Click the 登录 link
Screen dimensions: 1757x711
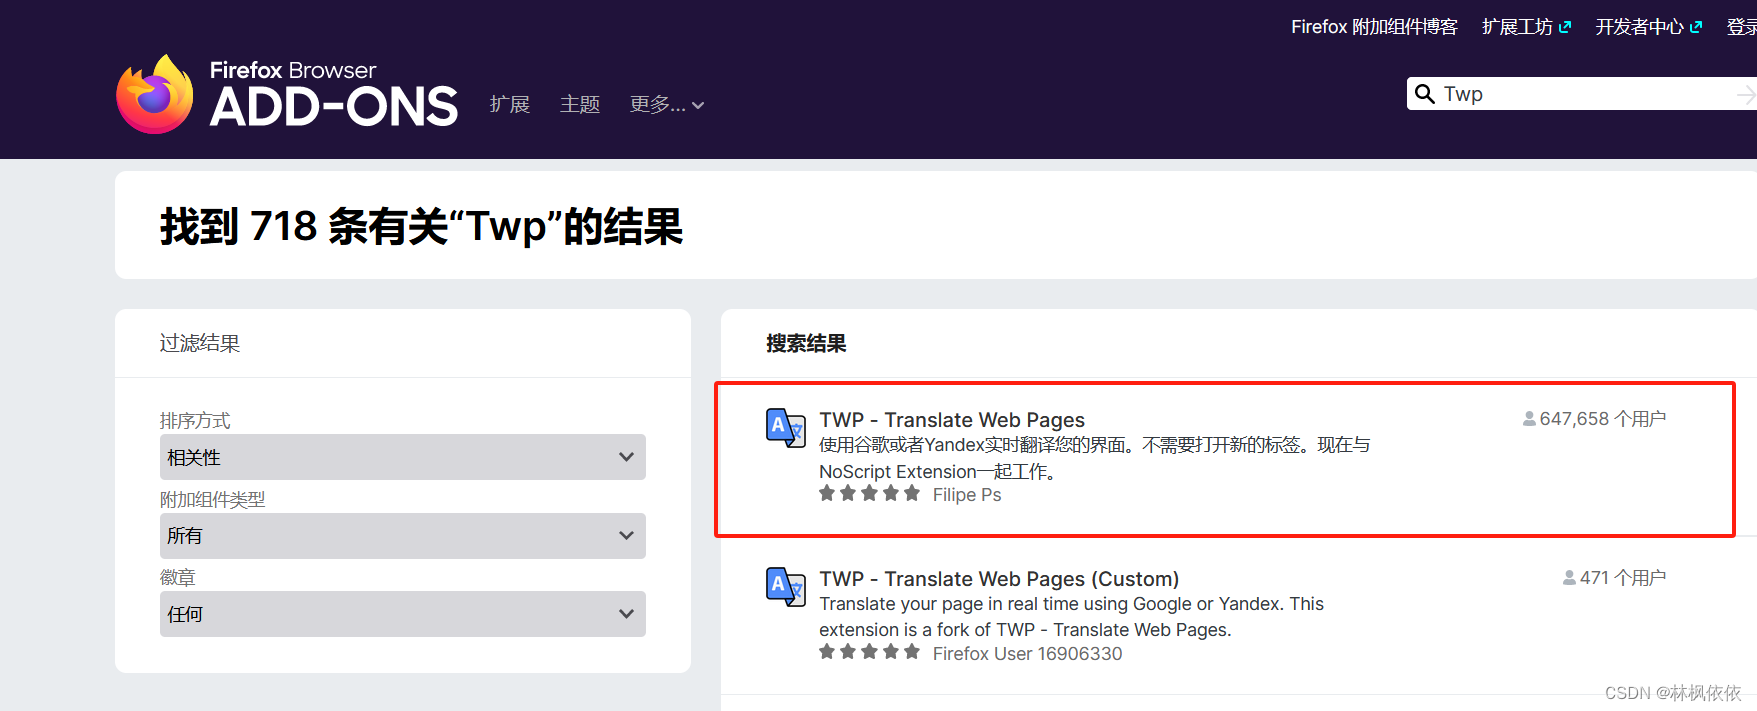[1742, 27]
